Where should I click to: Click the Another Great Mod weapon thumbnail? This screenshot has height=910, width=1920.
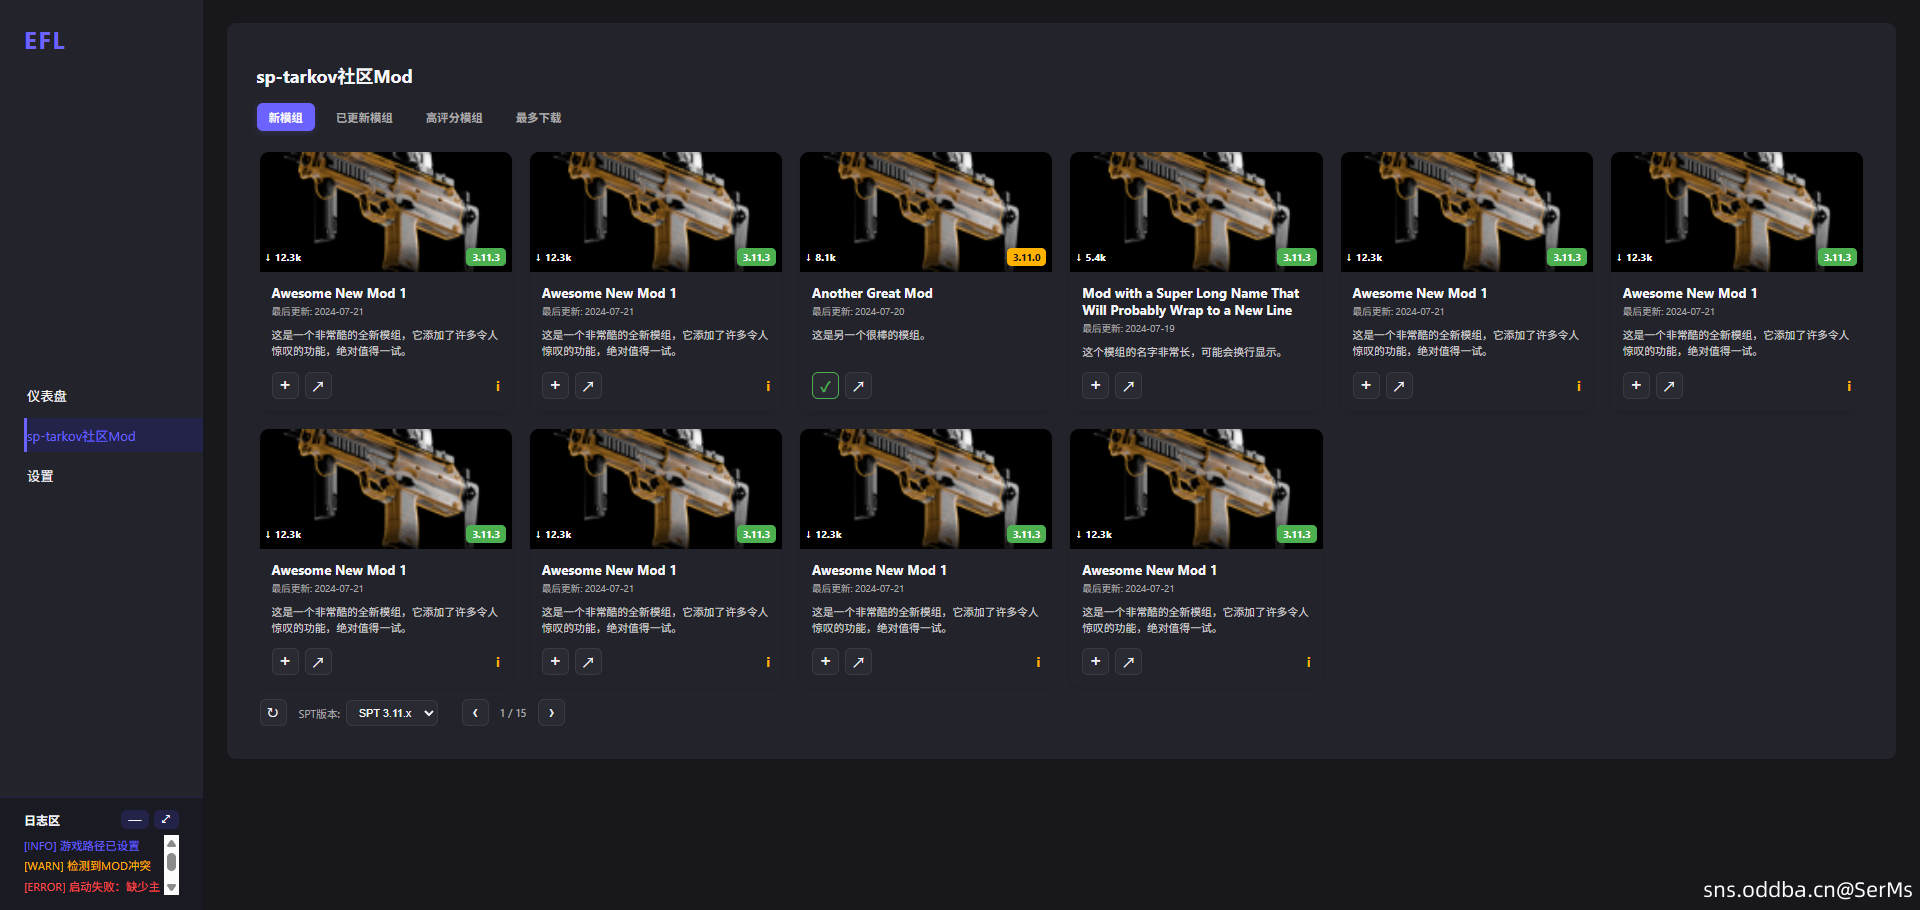[926, 212]
